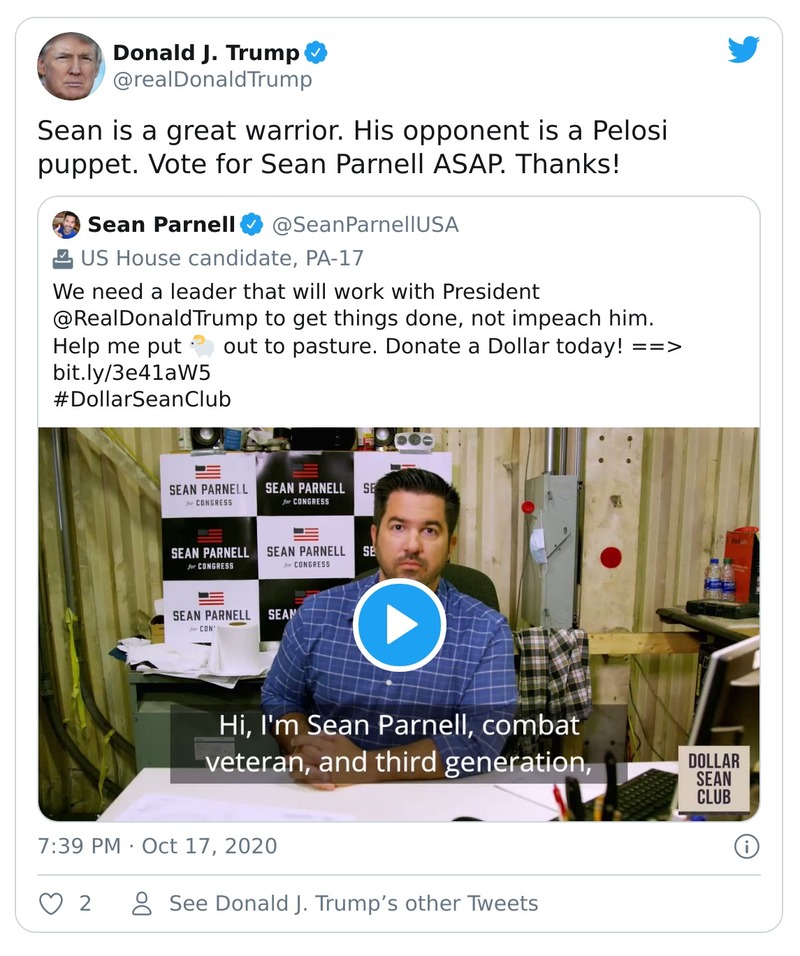Open See Donald J. Trump's other Tweets
This screenshot has width=800, height=956.
(353, 904)
